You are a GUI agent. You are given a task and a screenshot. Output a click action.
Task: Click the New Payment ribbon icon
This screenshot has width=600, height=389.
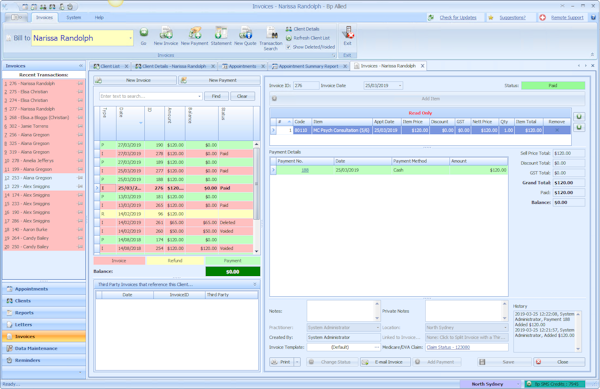click(194, 36)
